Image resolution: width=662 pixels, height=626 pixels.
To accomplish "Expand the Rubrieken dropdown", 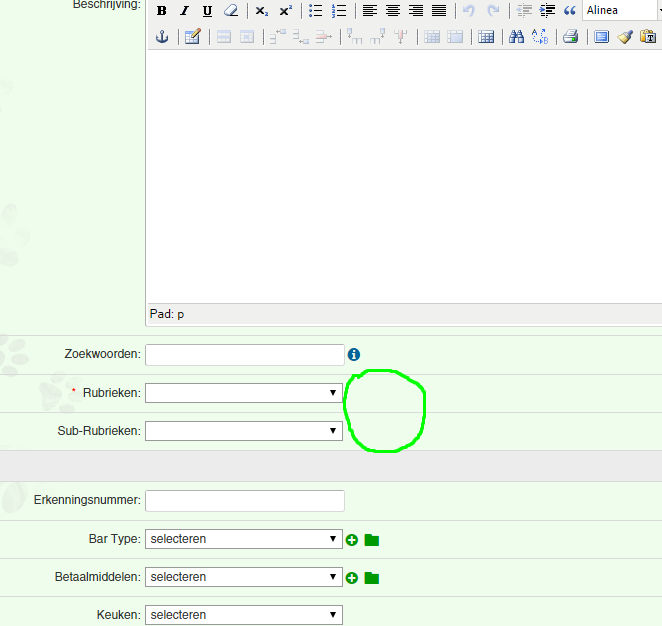I will click(243, 393).
